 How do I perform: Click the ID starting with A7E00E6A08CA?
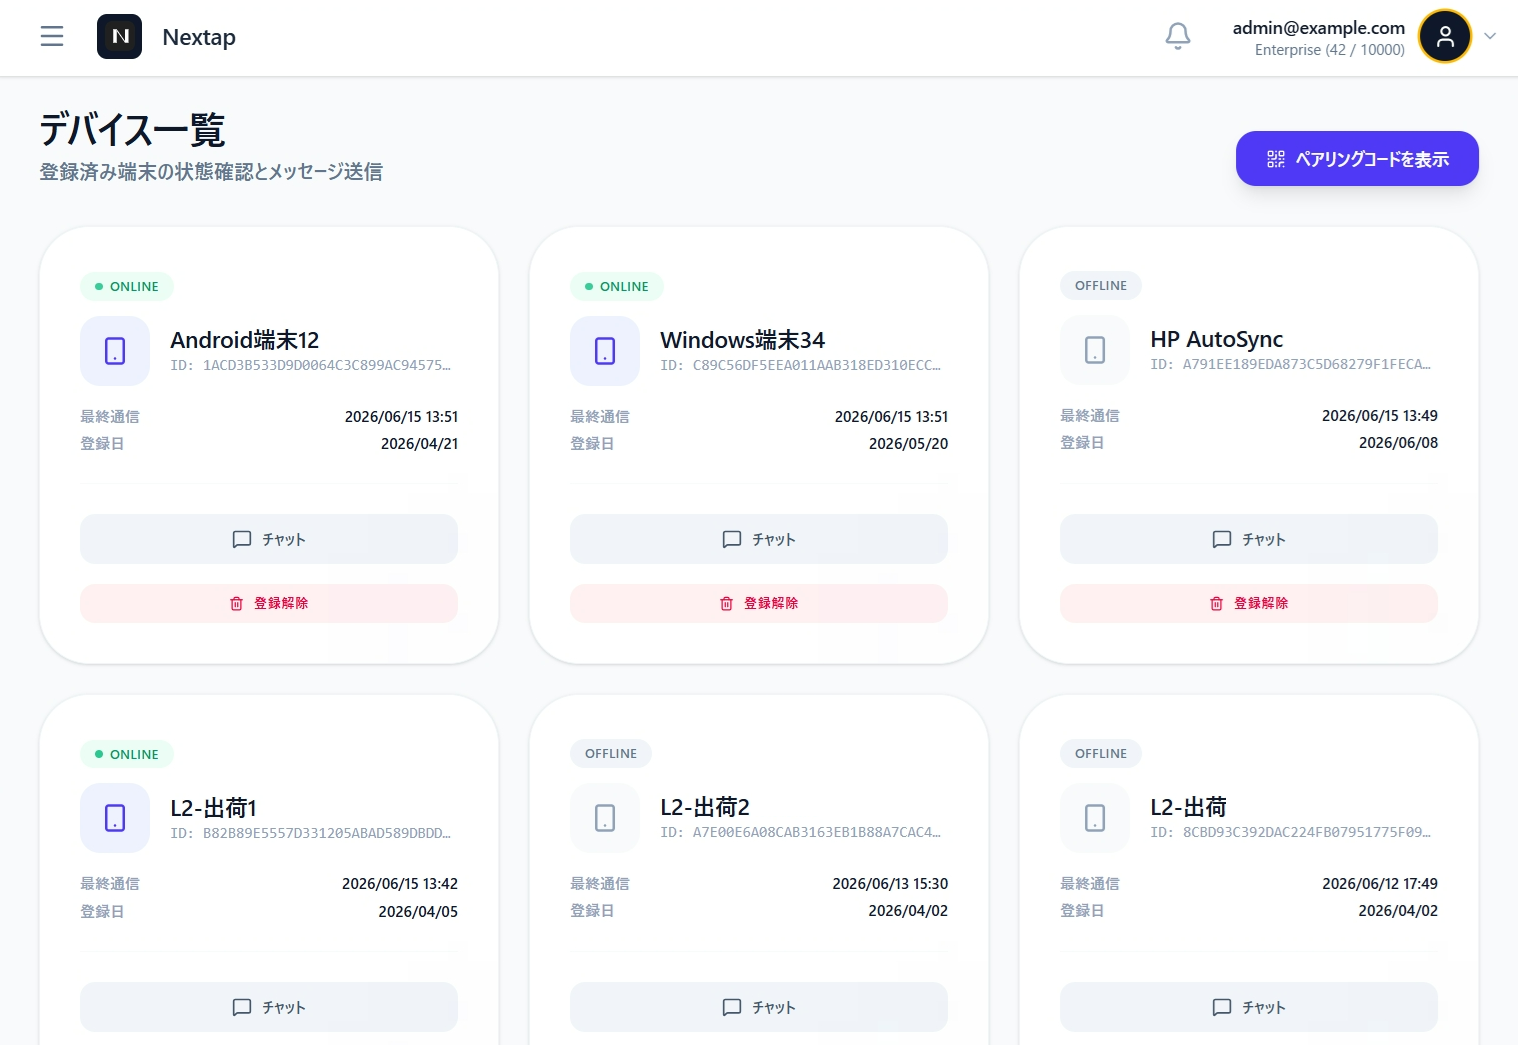[801, 832]
